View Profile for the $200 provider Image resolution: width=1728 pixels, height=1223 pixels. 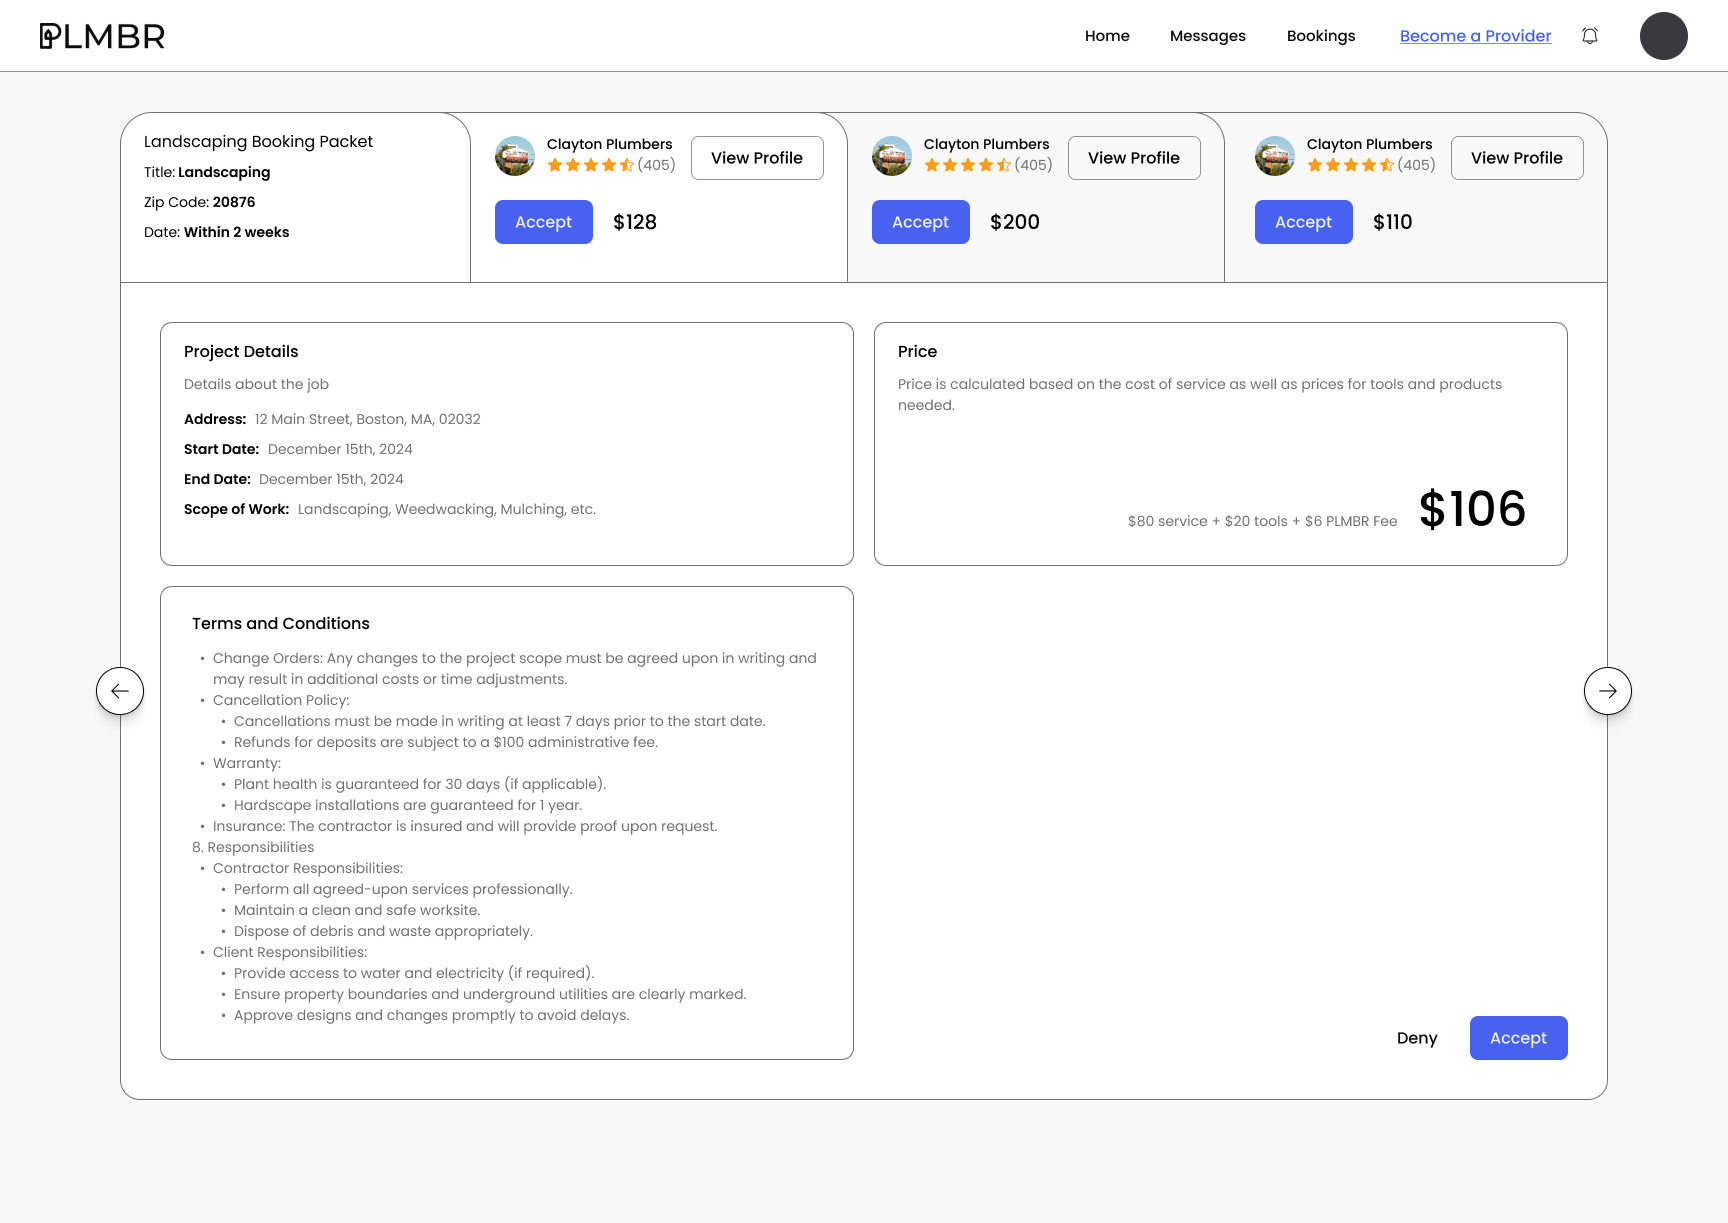click(x=1134, y=158)
